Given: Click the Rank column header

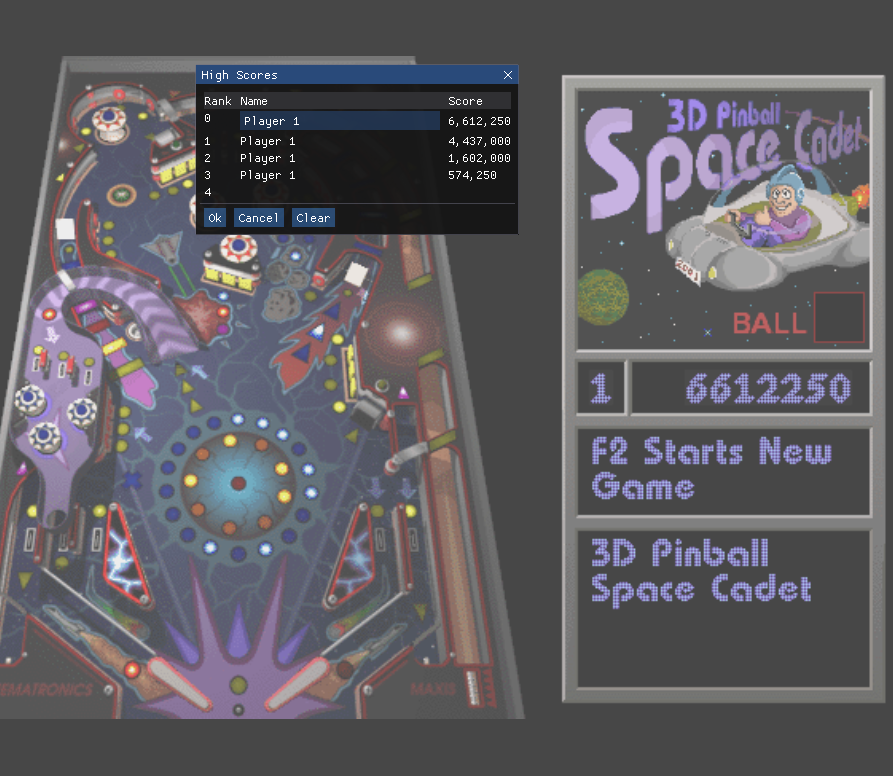Looking at the screenshot, I should [218, 101].
